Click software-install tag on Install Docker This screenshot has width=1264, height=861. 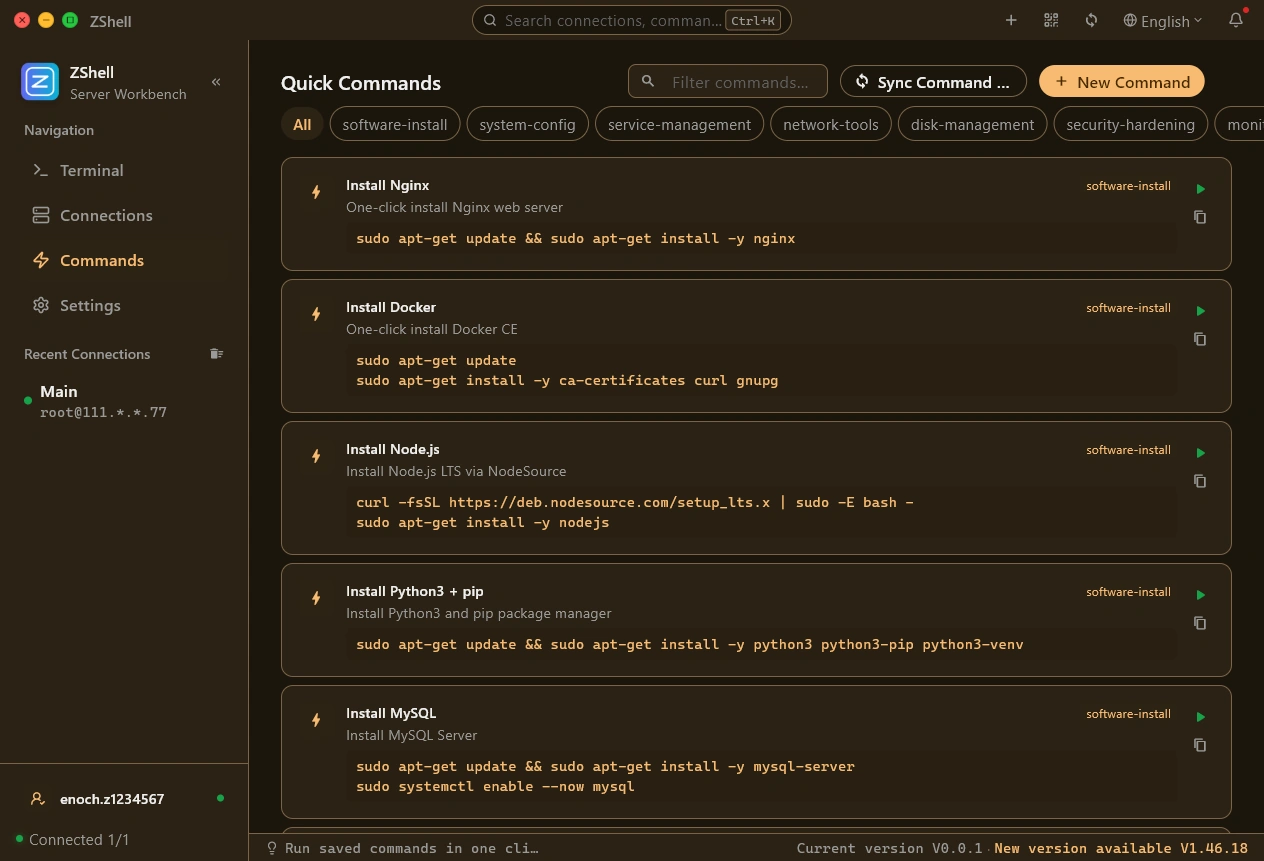click(x=1128, y=308)
